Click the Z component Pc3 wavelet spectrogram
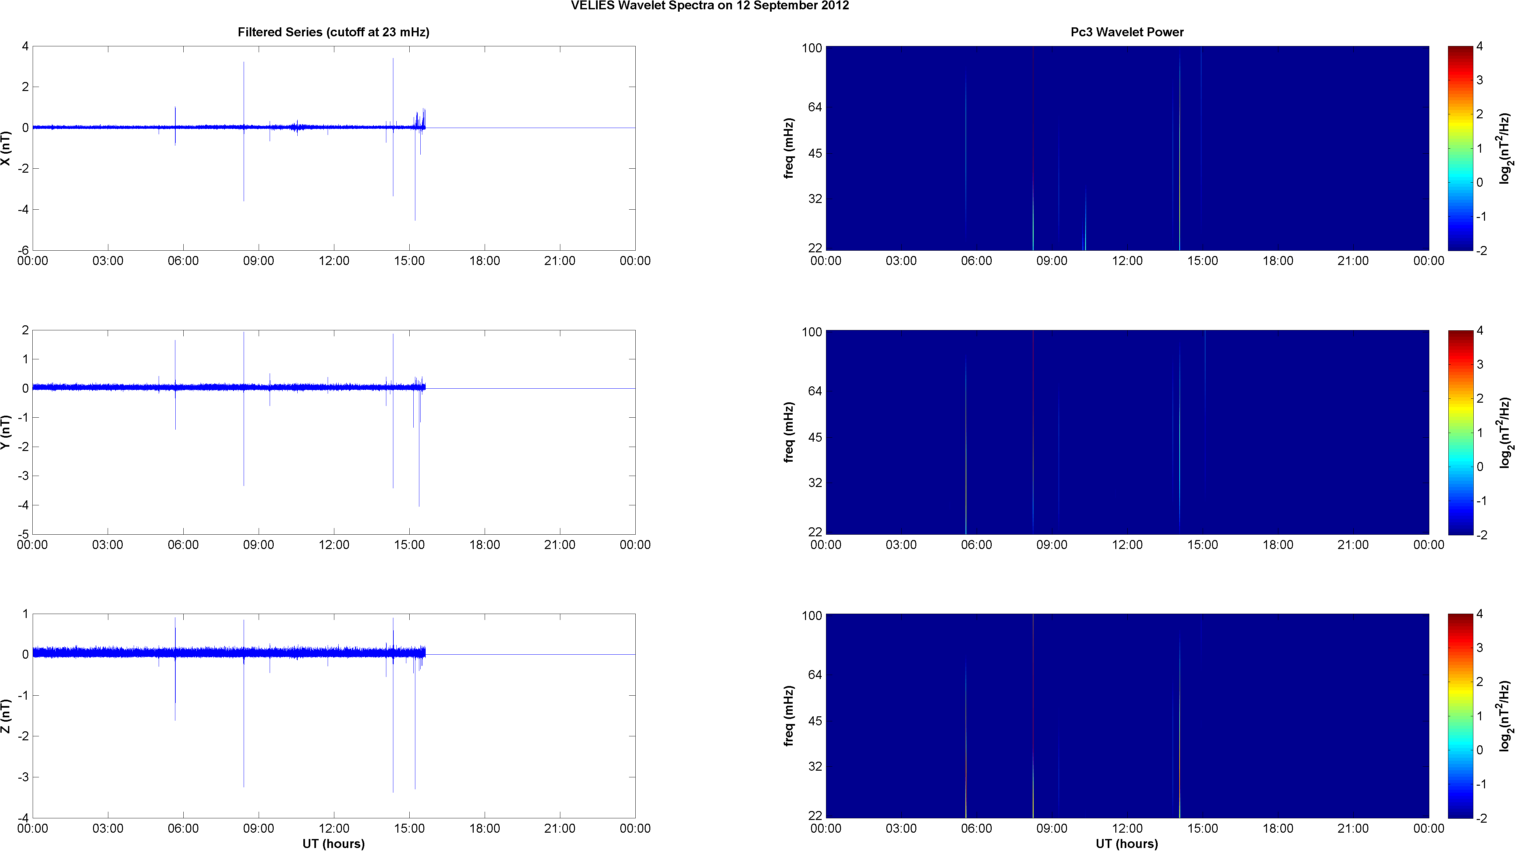 pyautogui.click(x=1127, y=716)
